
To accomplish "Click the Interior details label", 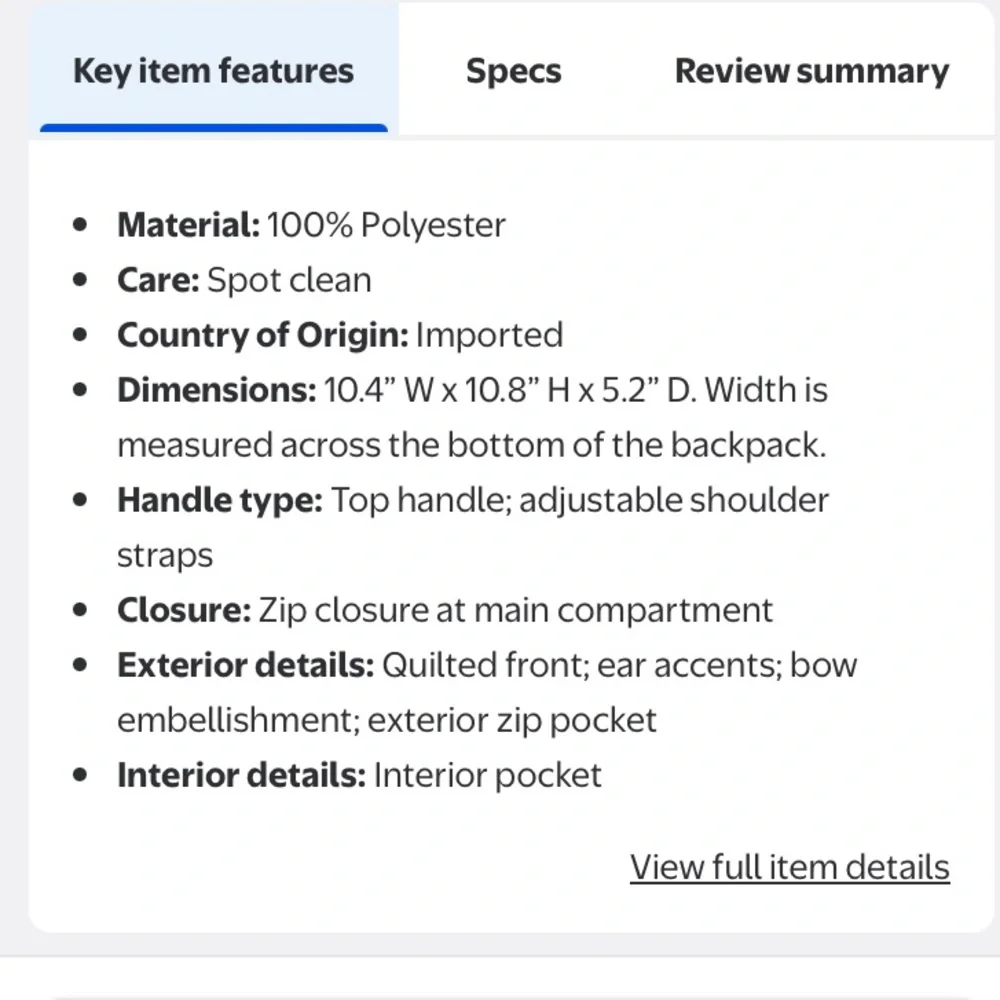I will [241, 775].
